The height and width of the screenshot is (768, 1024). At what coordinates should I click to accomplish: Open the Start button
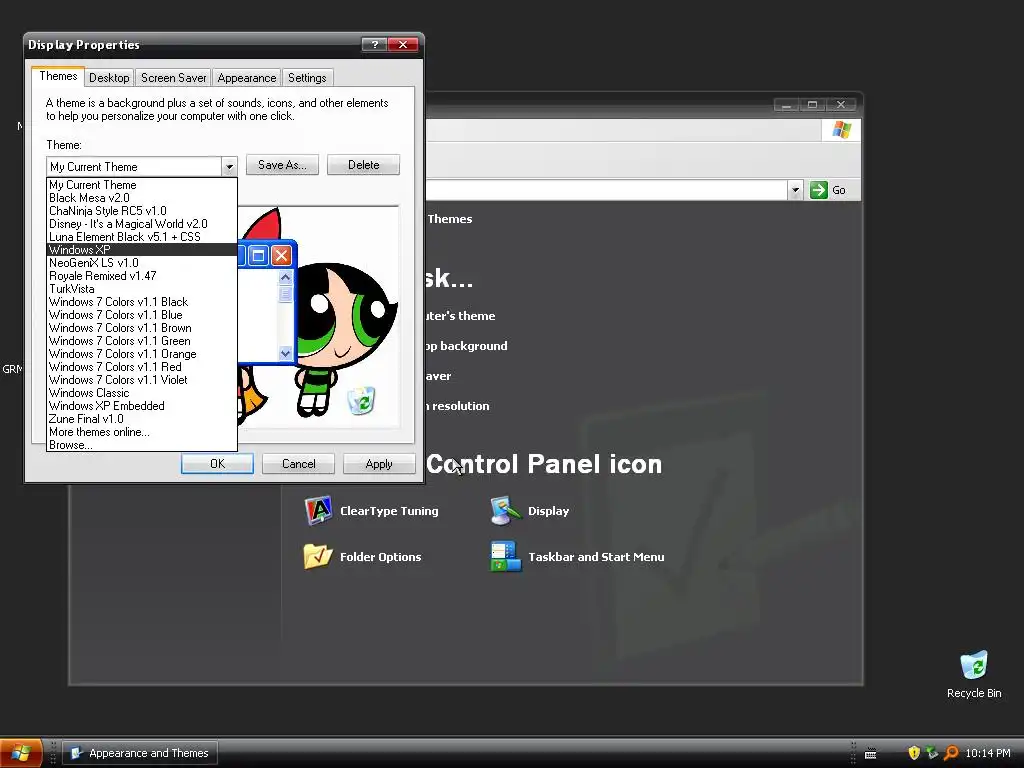coord(21,753)
